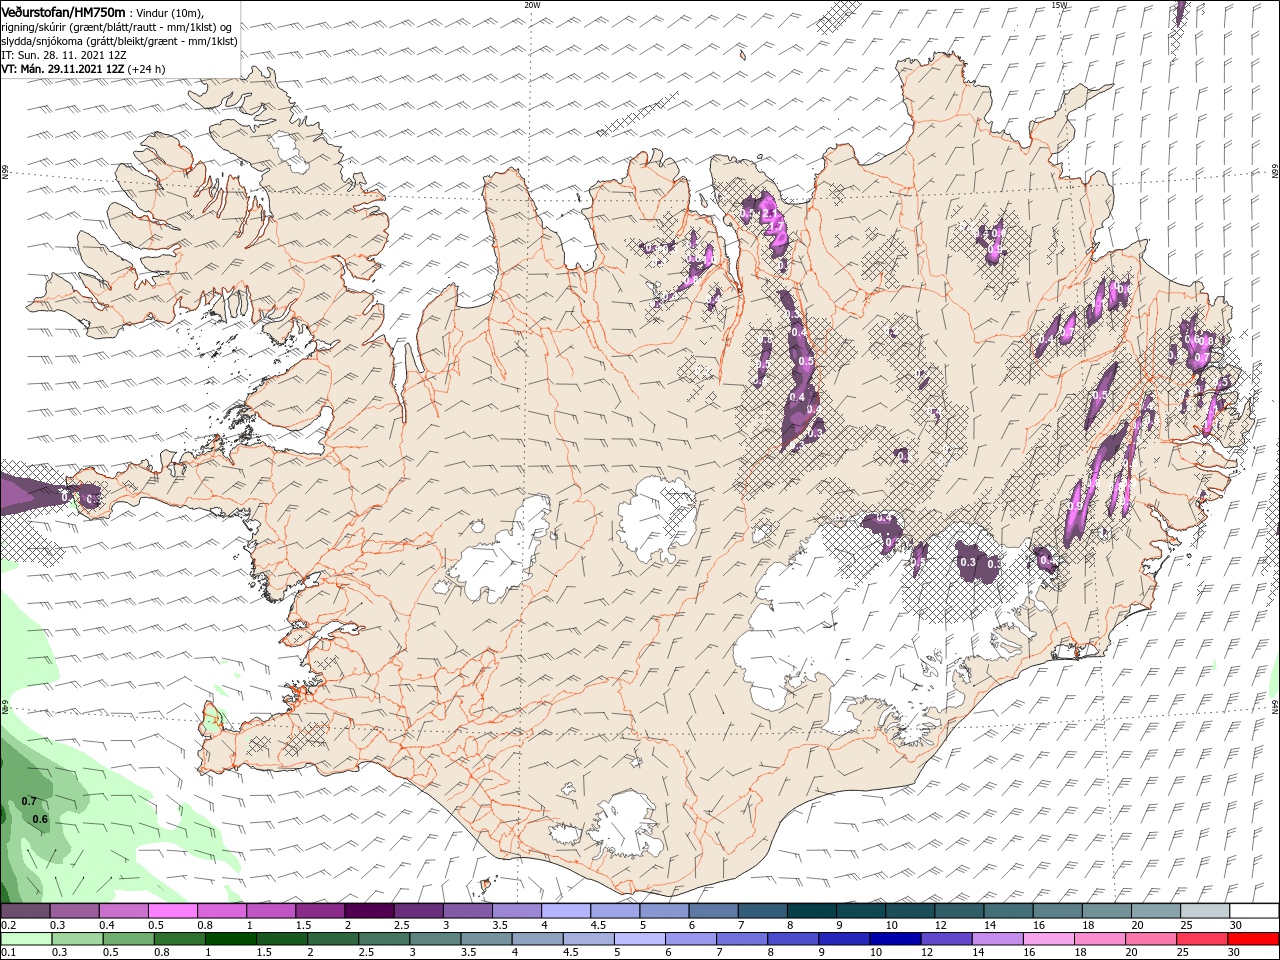Click the darkest purple snow legend swatch at '2'
The image size is (1280, 960).
point(368,911)
